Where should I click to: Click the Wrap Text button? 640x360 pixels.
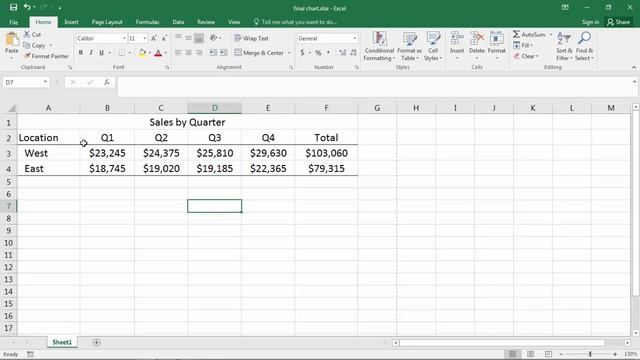(x=251, y=38)
